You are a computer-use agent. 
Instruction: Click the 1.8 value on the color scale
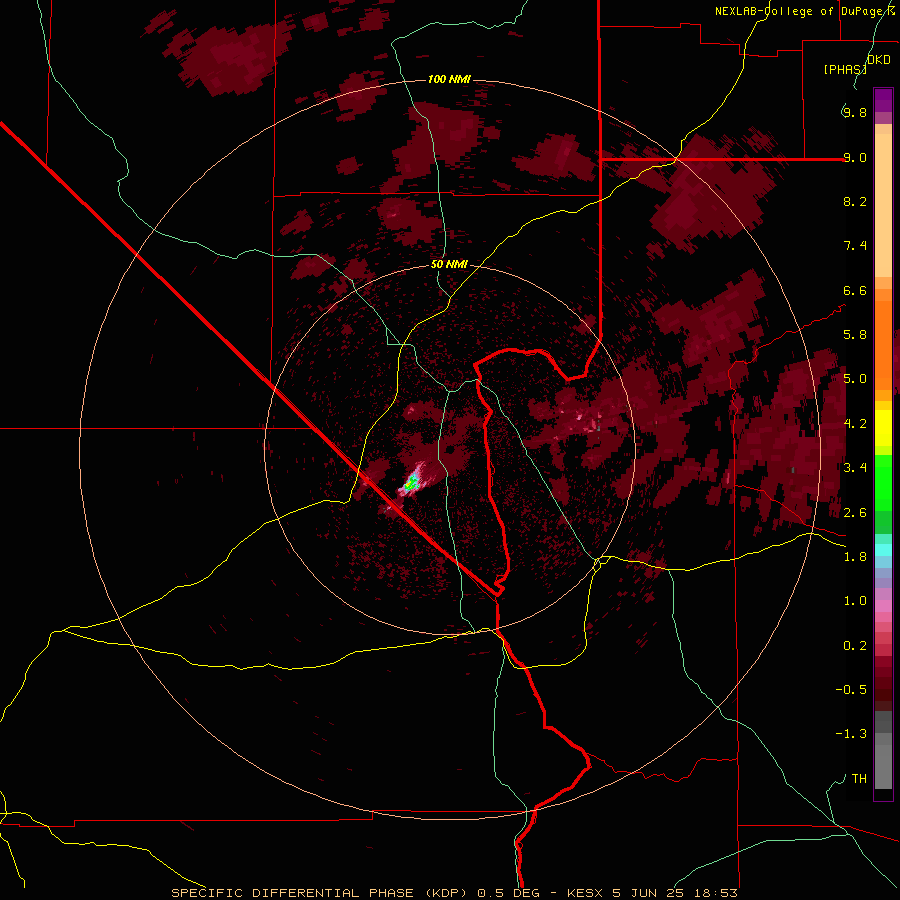click(855, 557)
